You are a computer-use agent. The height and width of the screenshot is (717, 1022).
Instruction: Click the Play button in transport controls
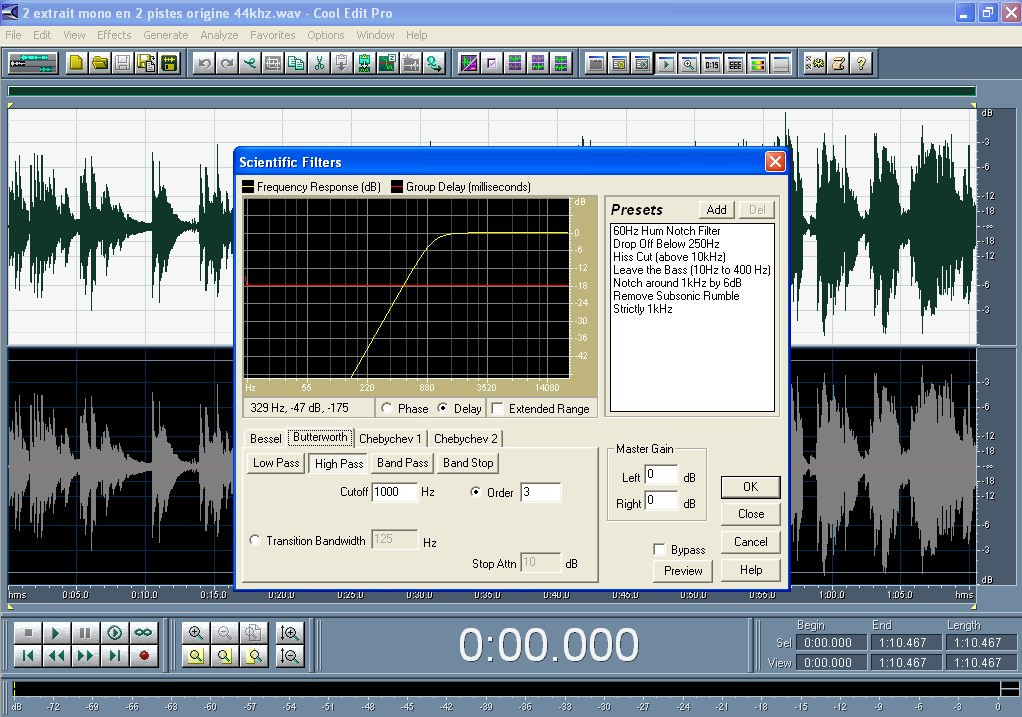point(57,633)
